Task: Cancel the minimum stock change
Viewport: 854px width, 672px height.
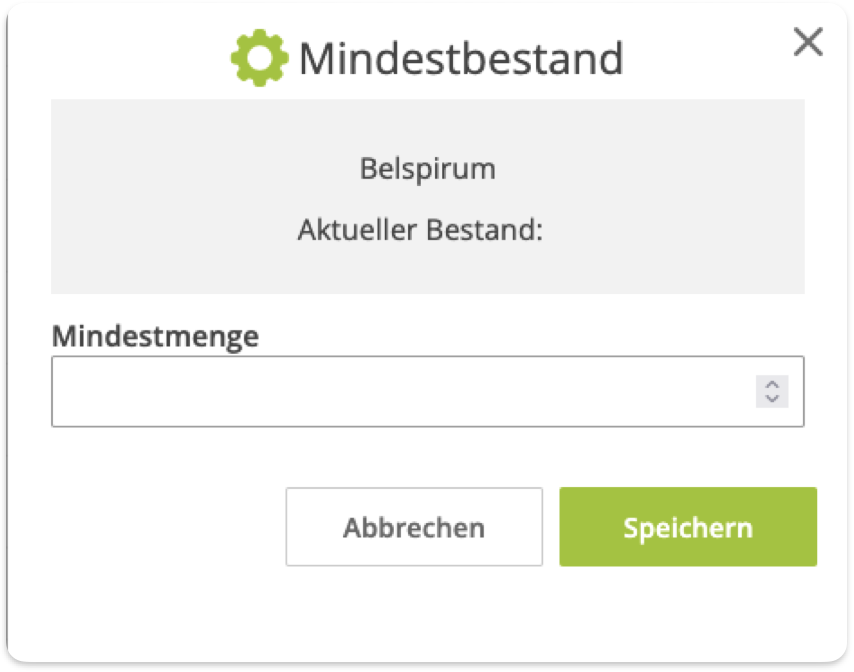Action: 414,527
